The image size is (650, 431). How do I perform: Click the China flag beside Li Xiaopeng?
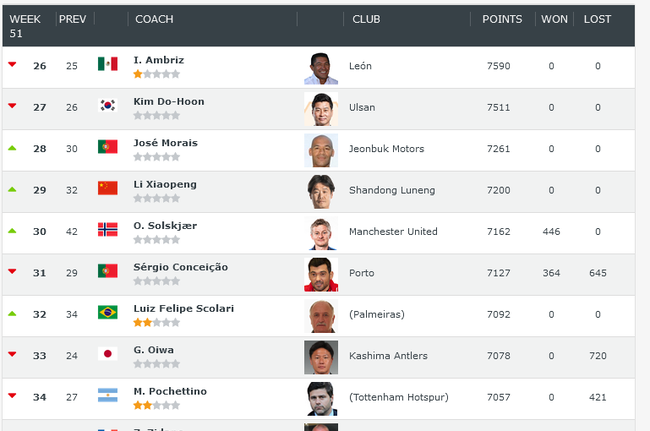tap(107, 188)
